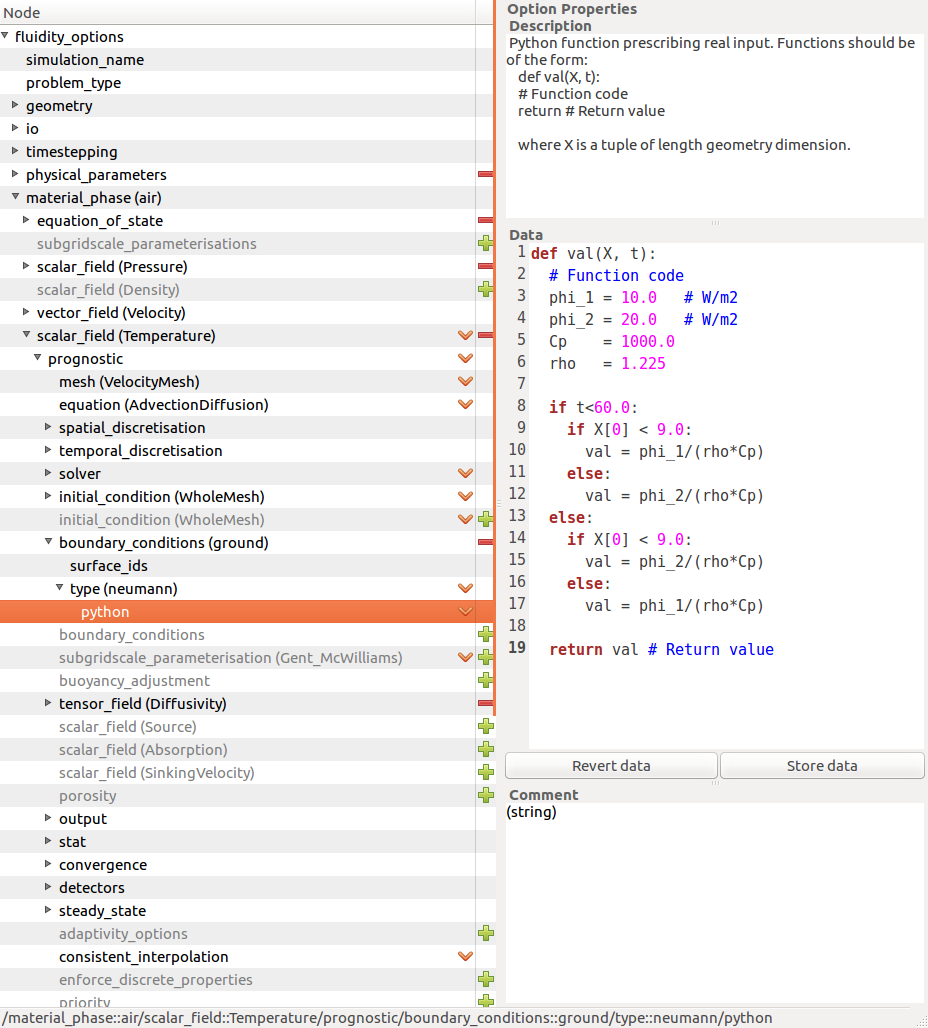This screenshot has height=1028, width=928.
Task: Add buoyancy_adjustment using the green plus
Action: (485, 680)
